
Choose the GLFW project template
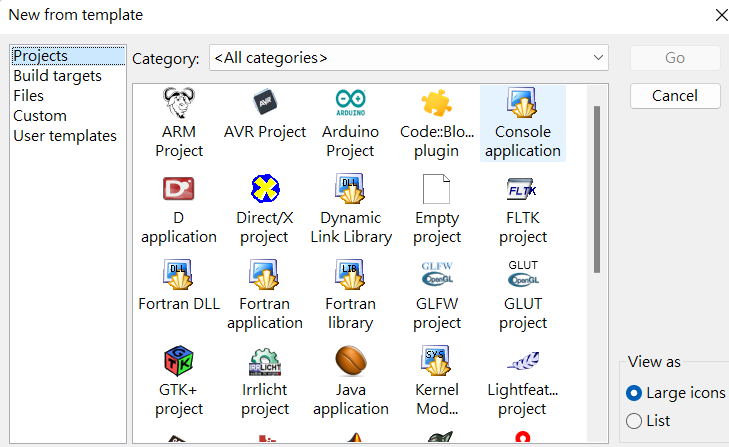[x=437, y=295]
